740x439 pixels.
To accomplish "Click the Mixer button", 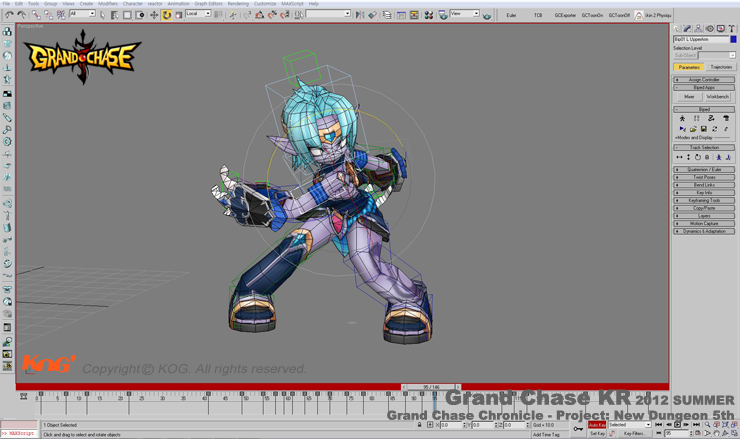I will [x=689, y=97].
